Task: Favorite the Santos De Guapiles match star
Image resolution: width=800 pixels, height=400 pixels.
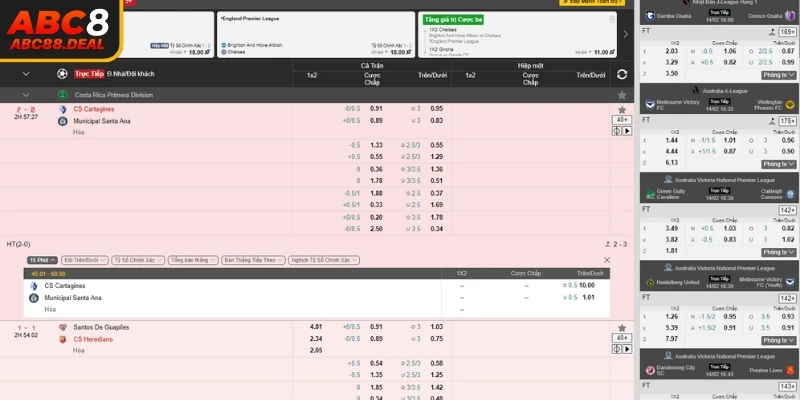Action: coord(622,327)
